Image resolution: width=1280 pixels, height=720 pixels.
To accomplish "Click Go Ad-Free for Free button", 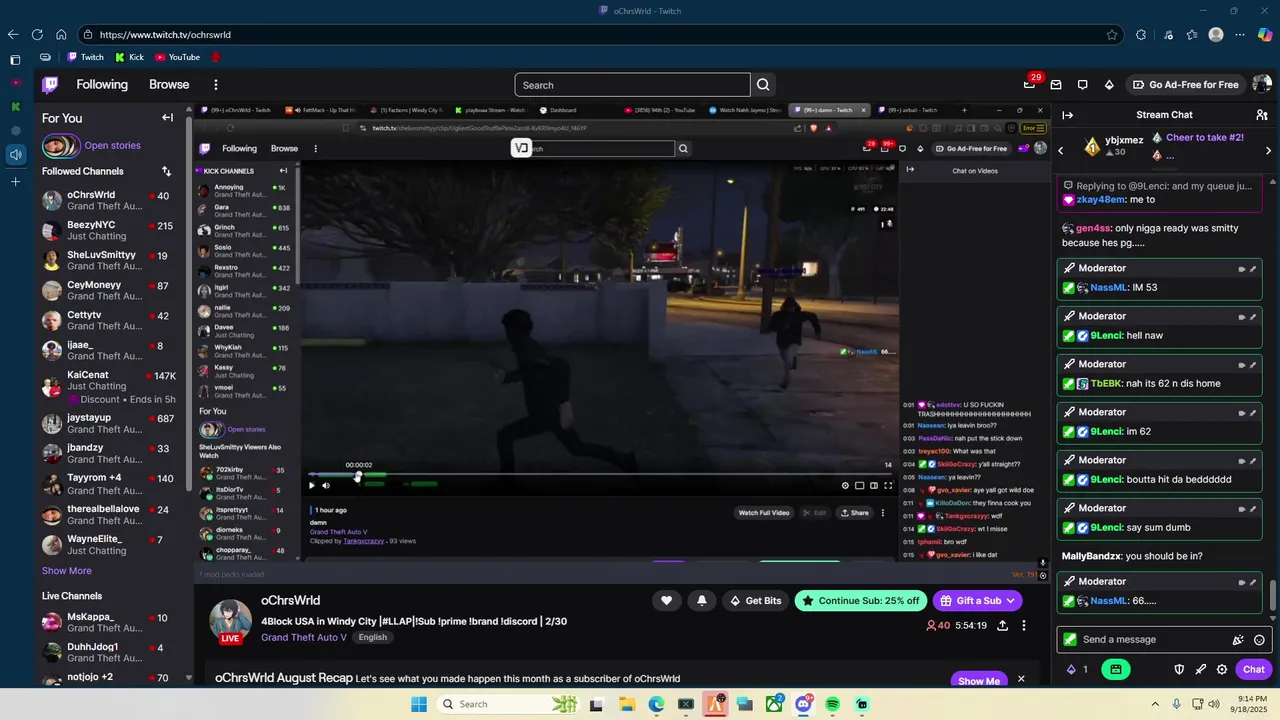I will coord(1185,85).
